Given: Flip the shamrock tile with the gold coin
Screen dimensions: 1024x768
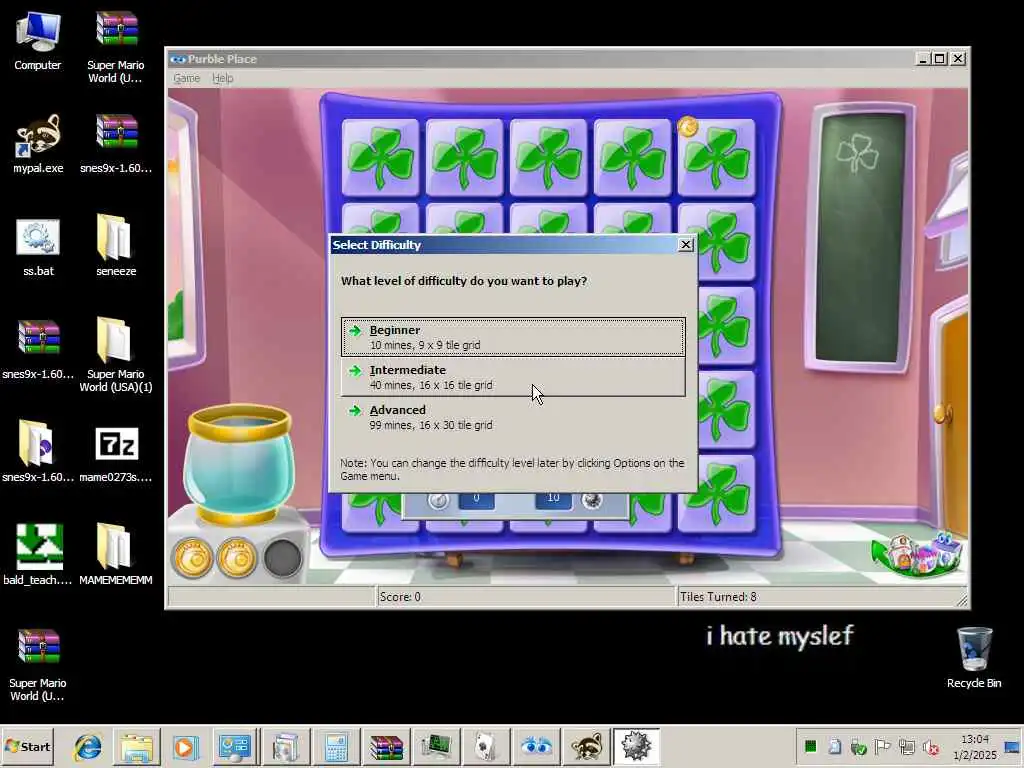Looking at the screenshot, I should (x=716, y=157).
